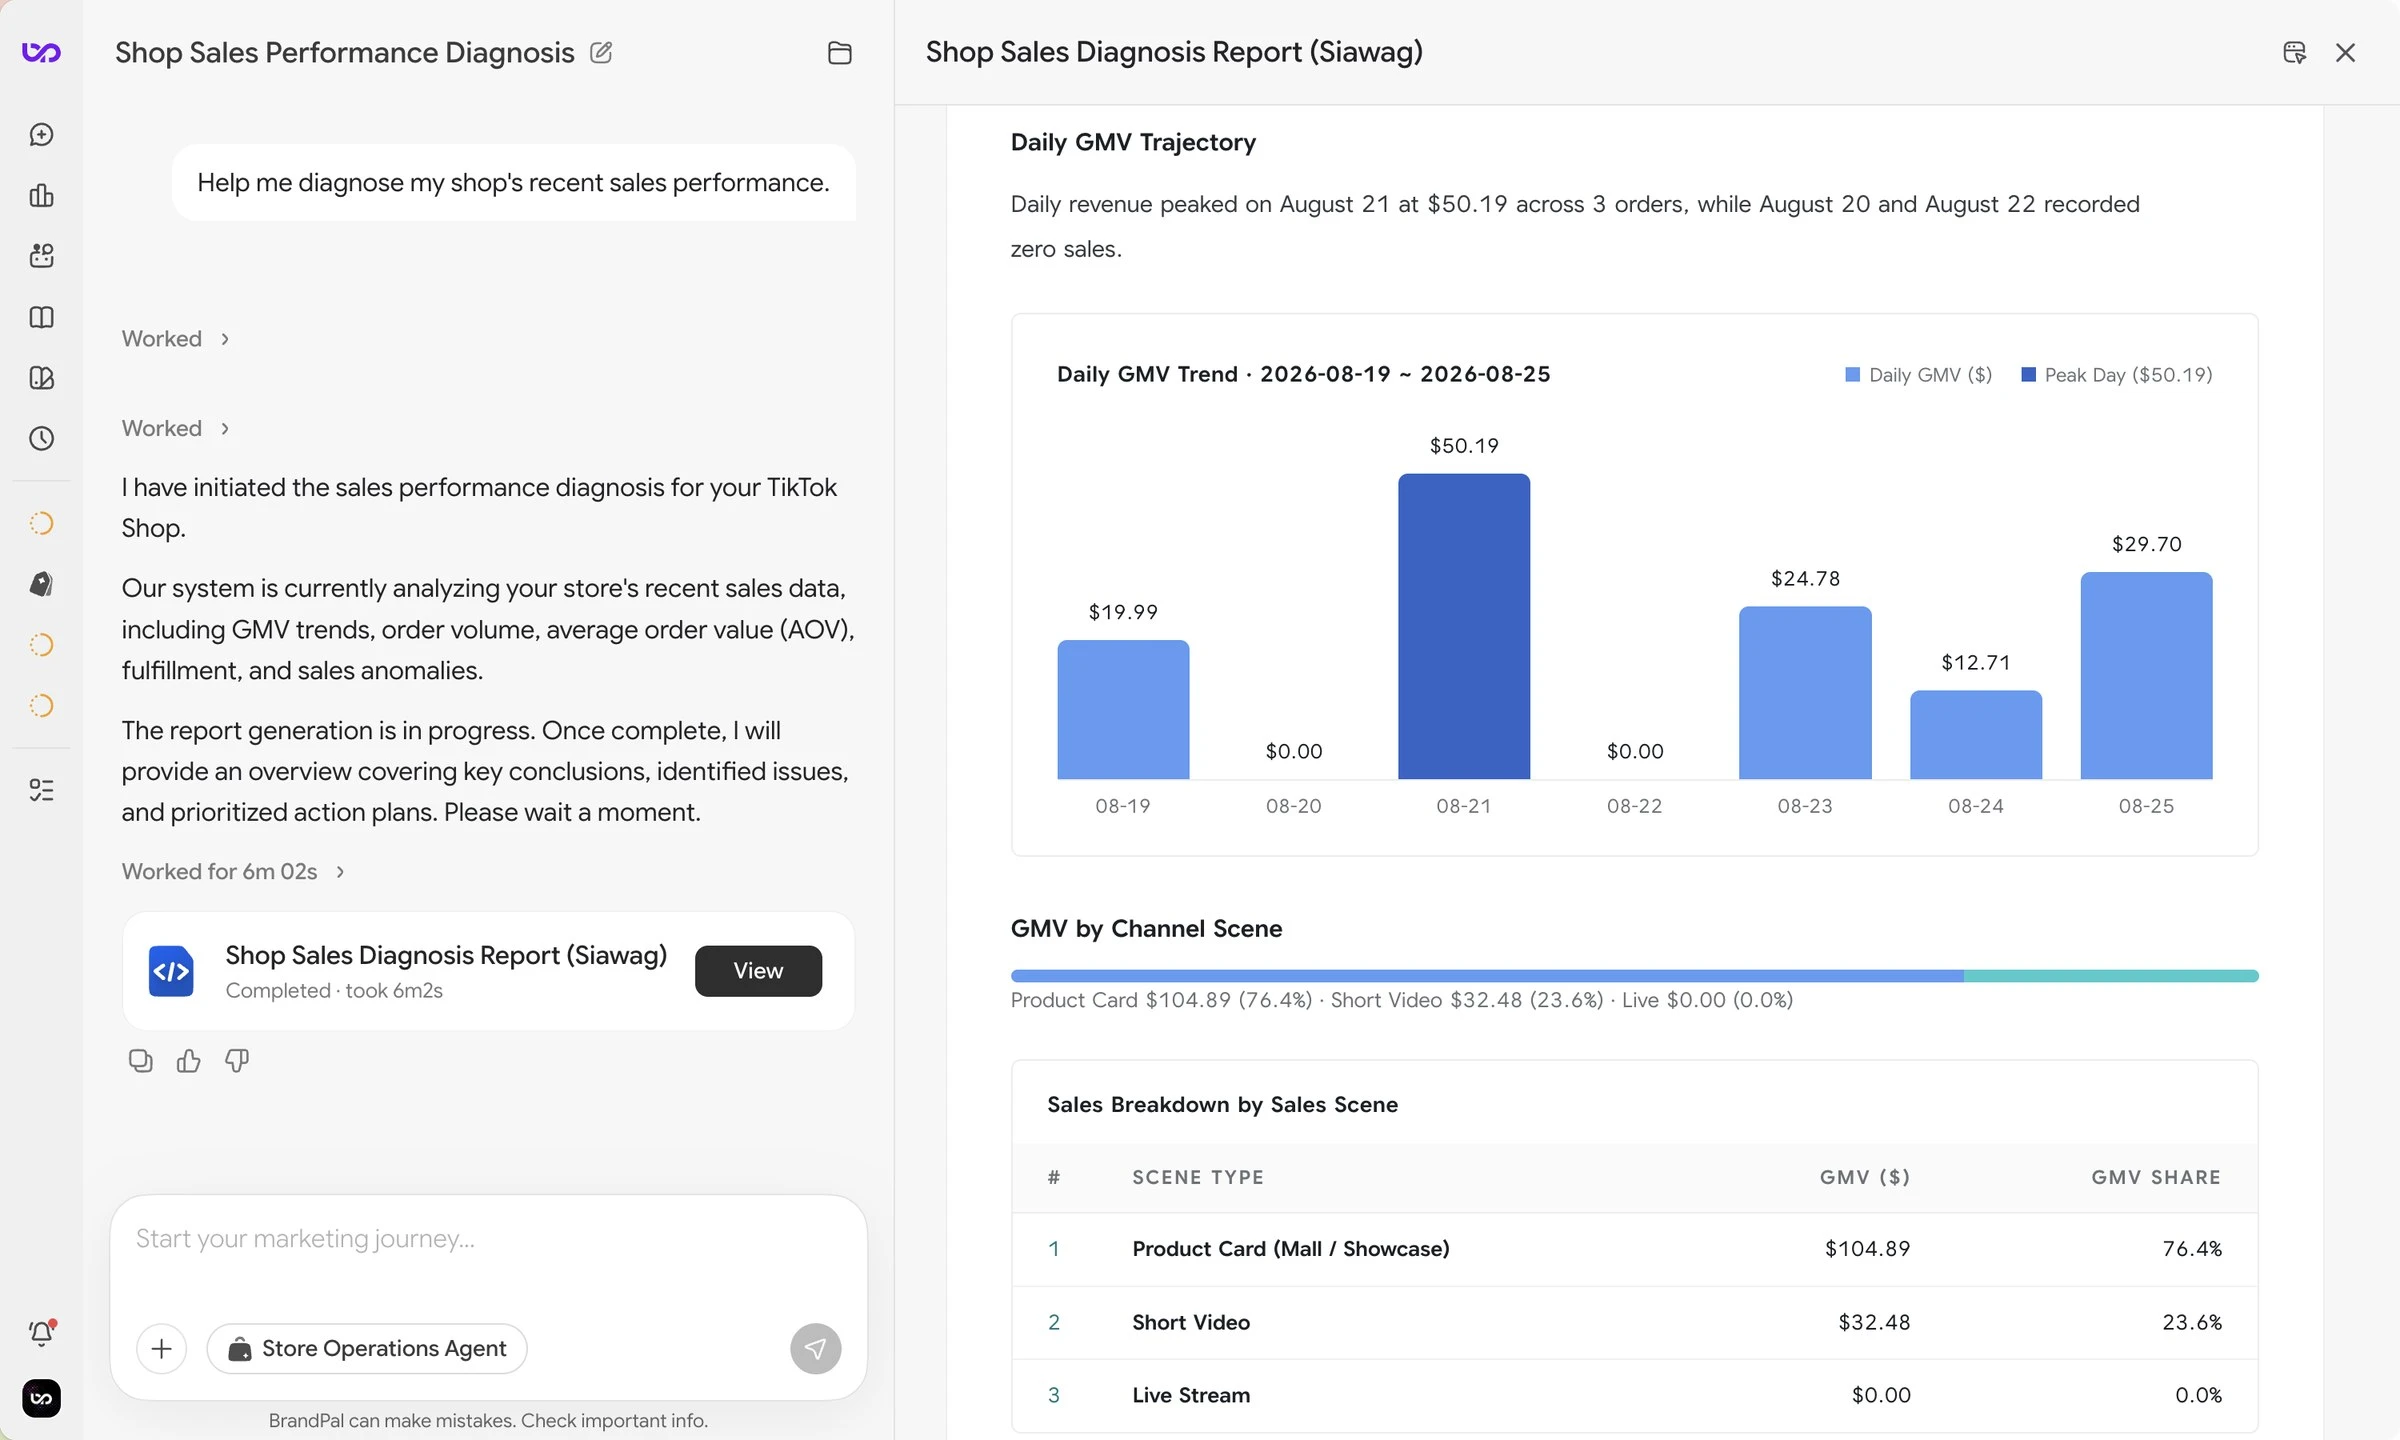Start a new chat via sidebar plus-bubble icon
This screenshot has height=1440, width=2400.
pyautogui.click(x=41, y=134)
